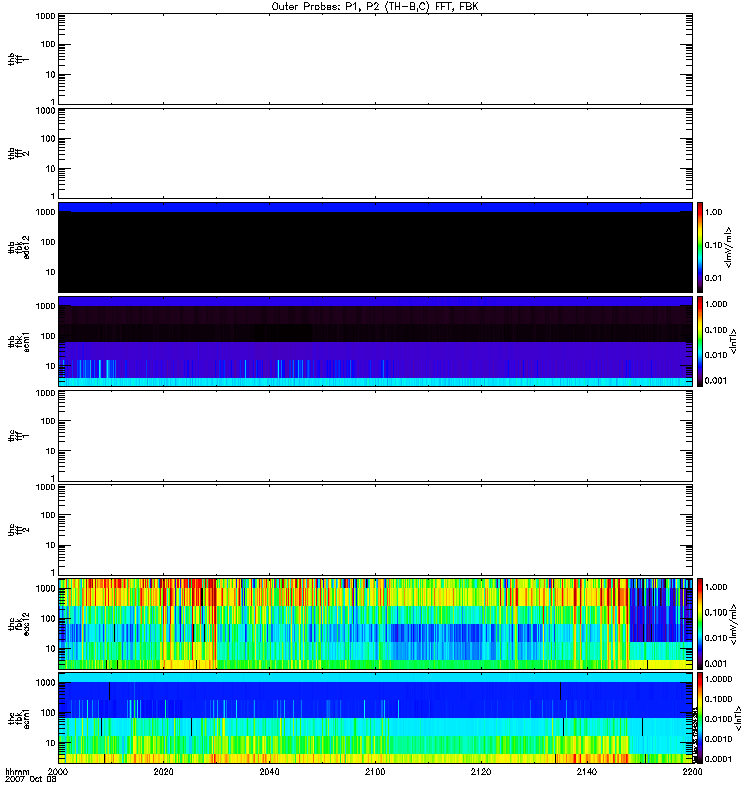The image size is (750, 800).
Task: Click the black thb fbk edc12 spectrogram
Action: [x=375, y=247]
